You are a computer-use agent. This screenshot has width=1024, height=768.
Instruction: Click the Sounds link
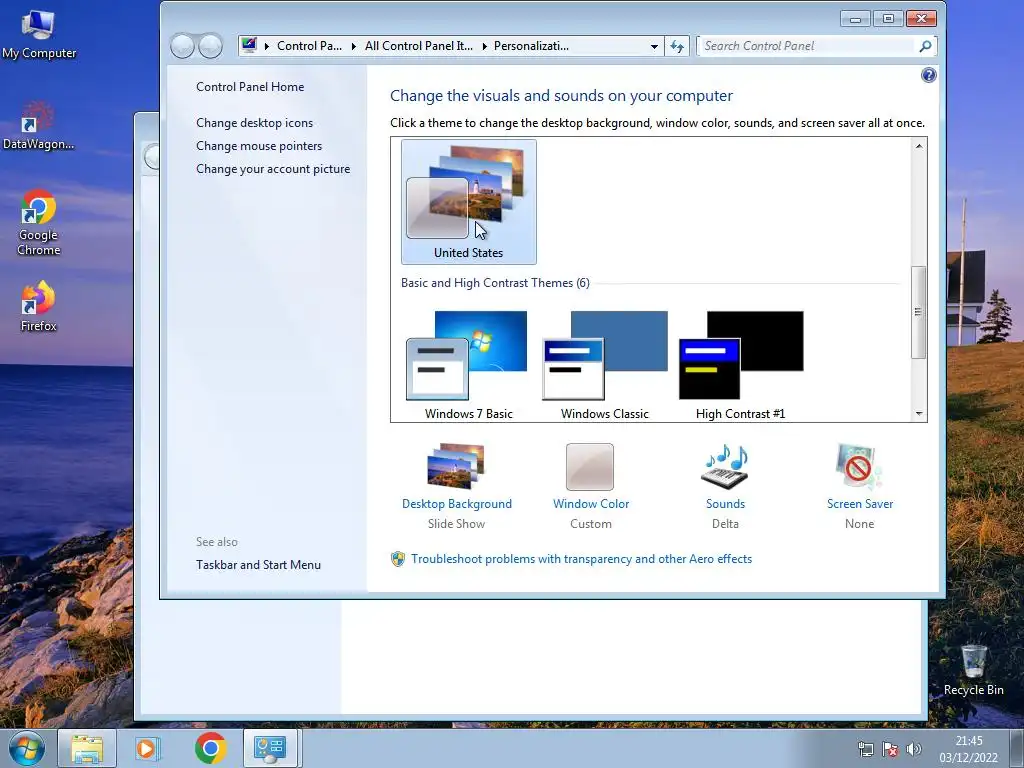point(725,504)
